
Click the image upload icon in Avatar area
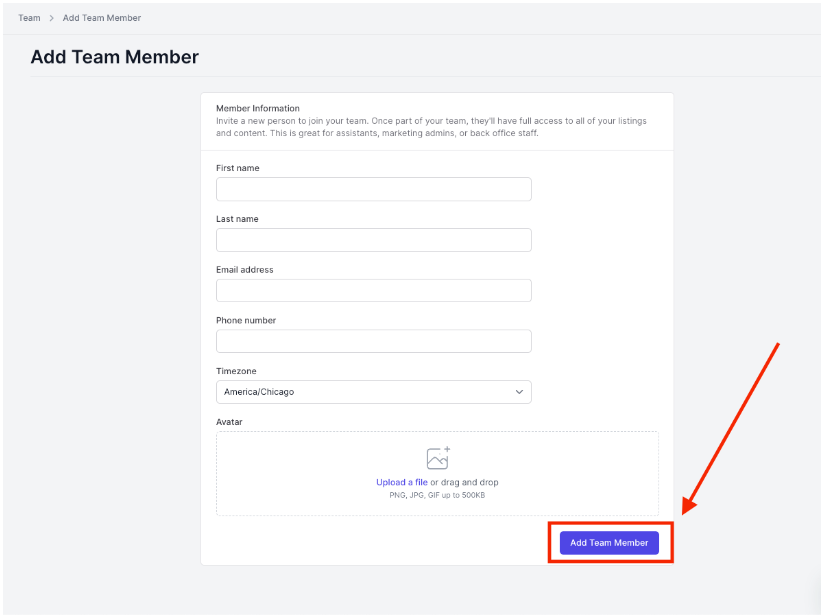click(438, 458)
